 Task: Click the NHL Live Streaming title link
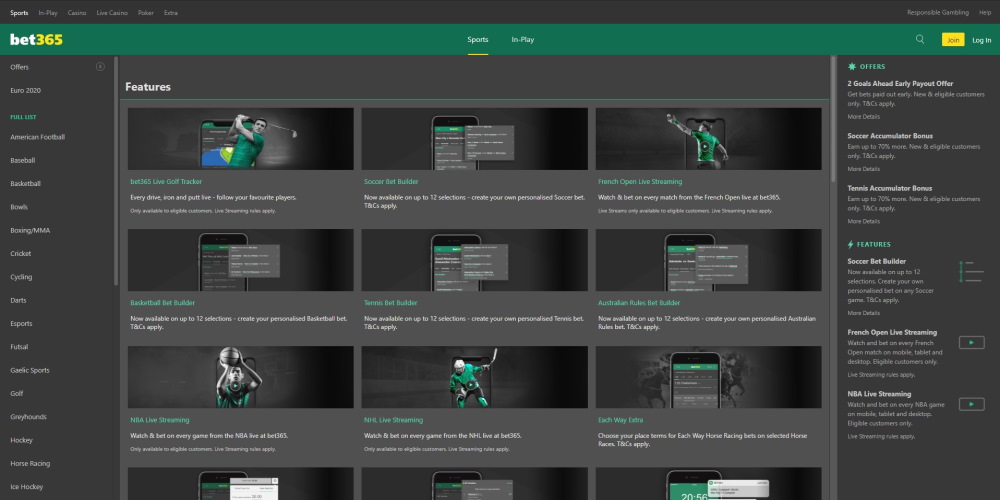(393, 420)
